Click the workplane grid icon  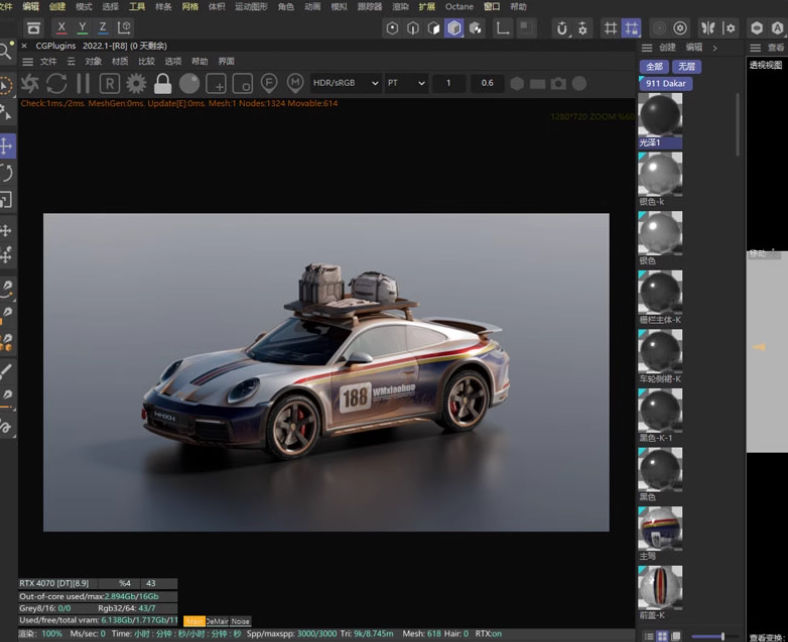[610, 28]
